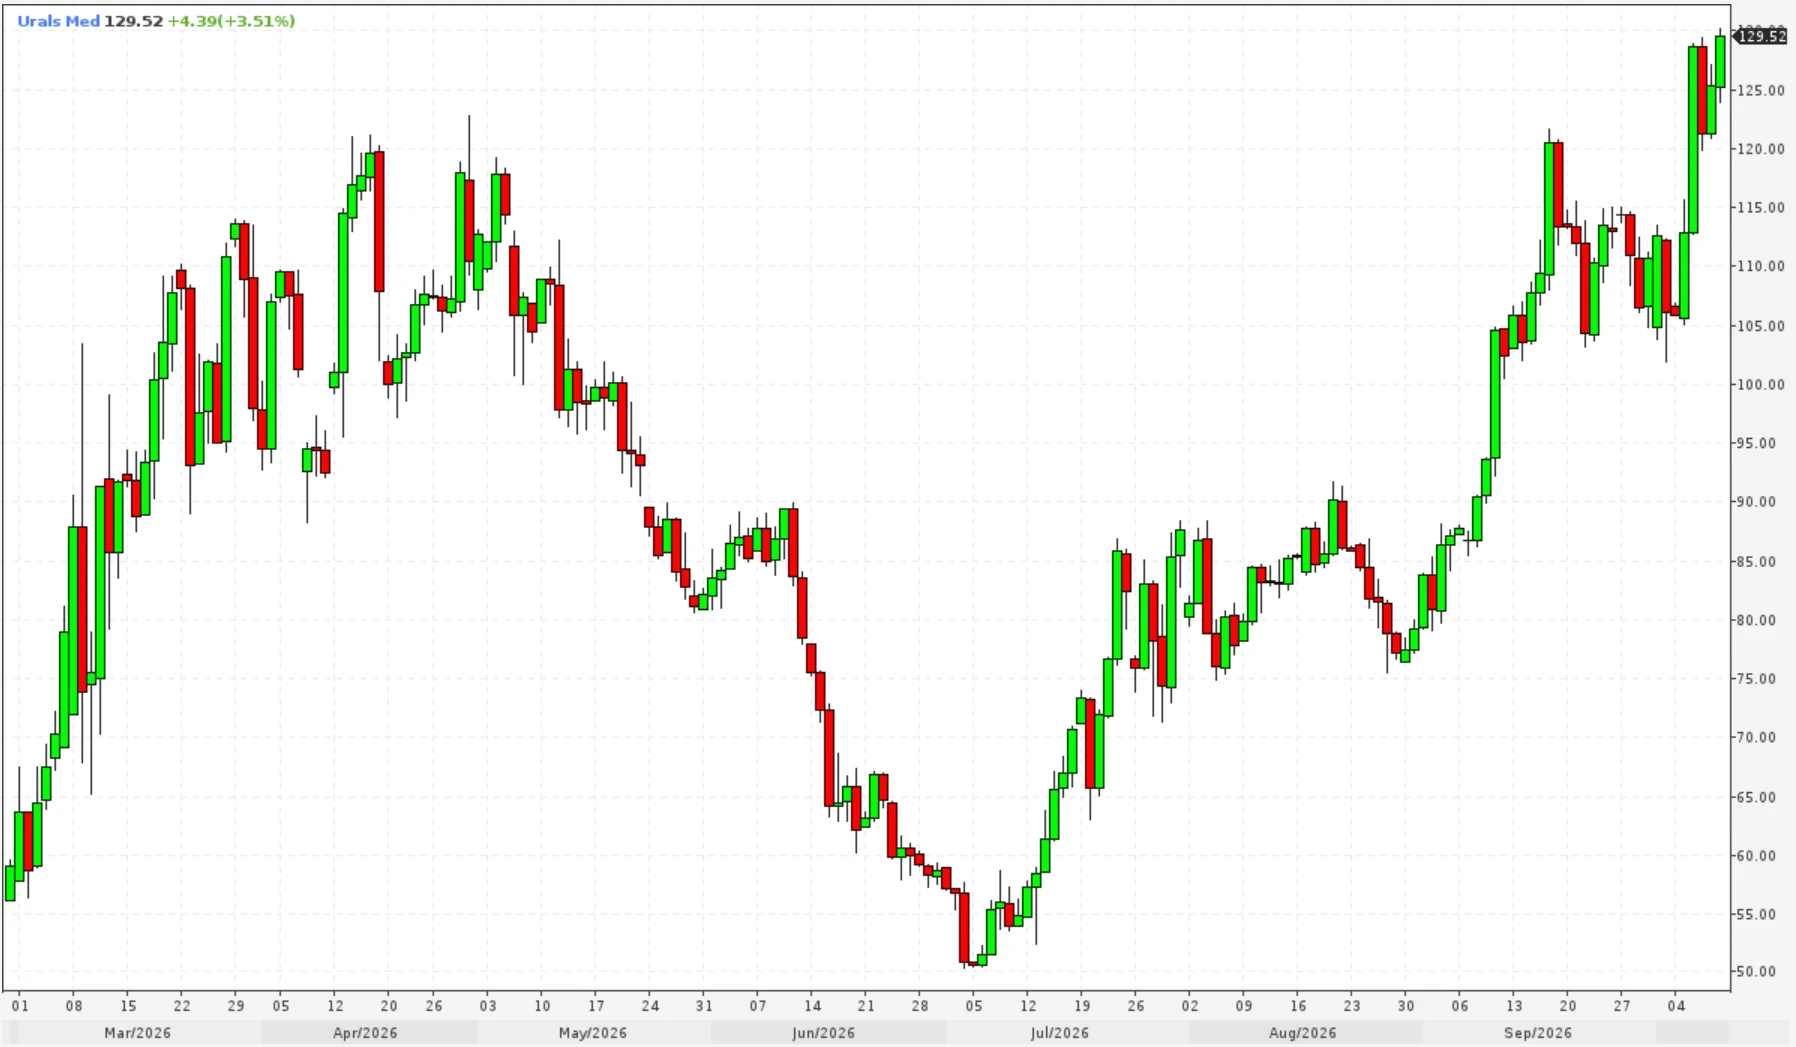Select the "+4.39(+3.51%)" price change text
The height and width of the screenshot is (1047, 1796).
[231, 21]
